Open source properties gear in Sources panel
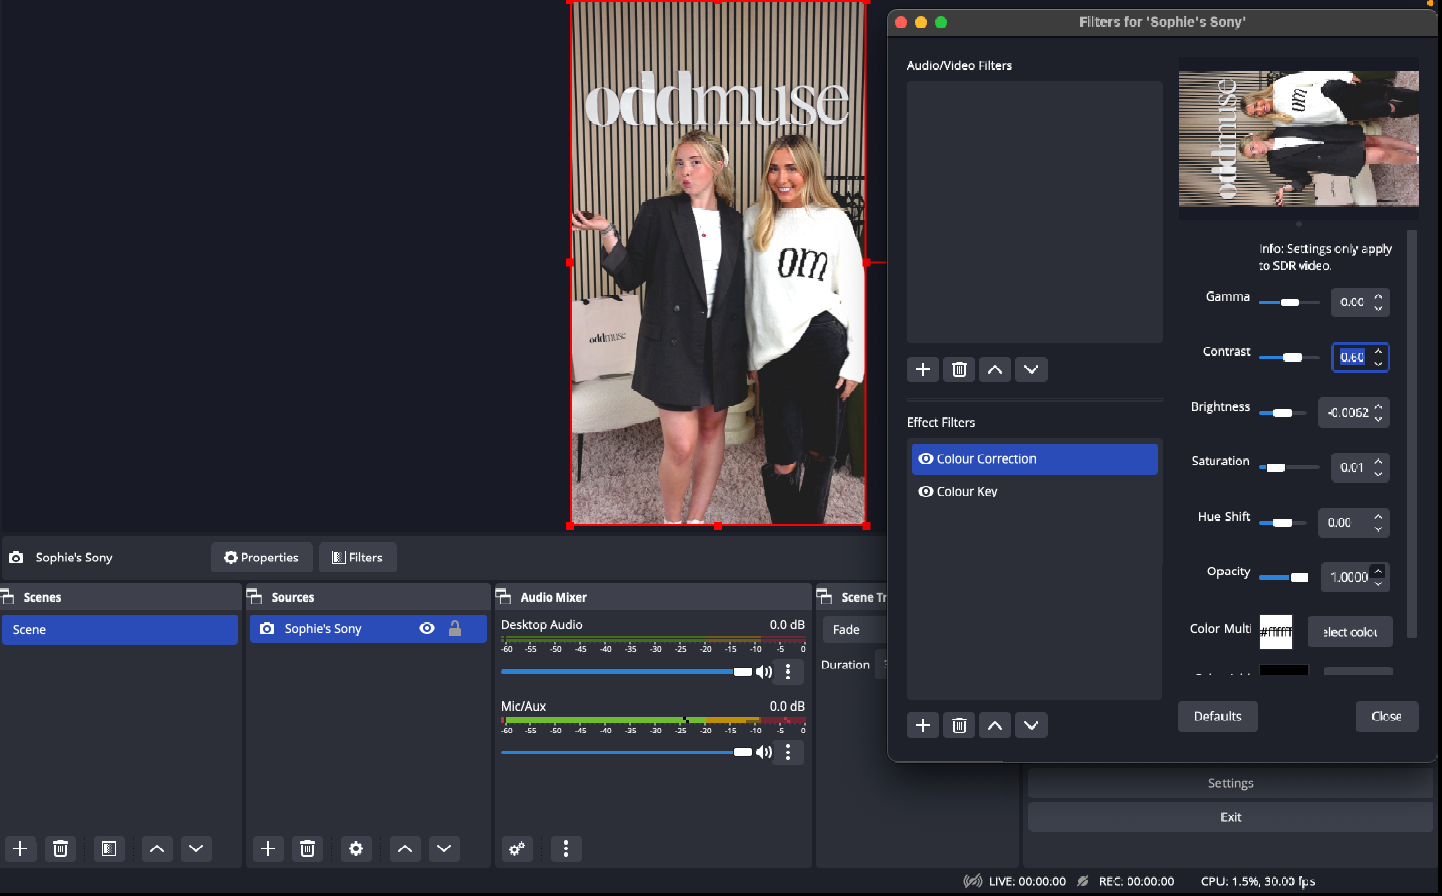1442x896 pixels. pos(356,849)
